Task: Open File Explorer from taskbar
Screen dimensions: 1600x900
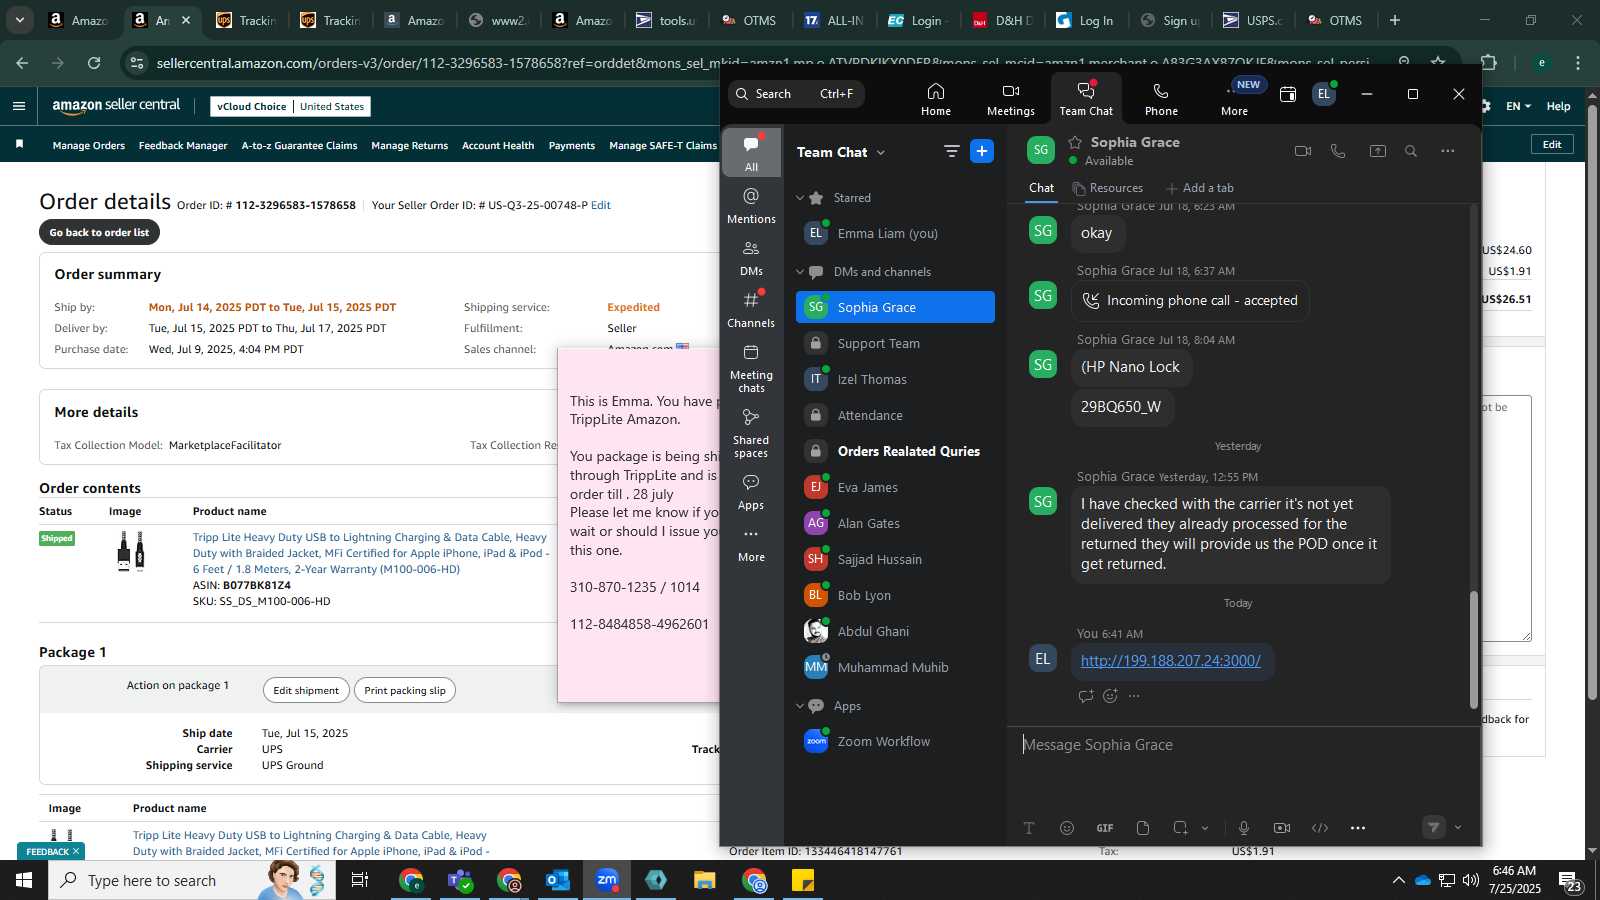Action: pyautogui.click(x=705, y=880)
